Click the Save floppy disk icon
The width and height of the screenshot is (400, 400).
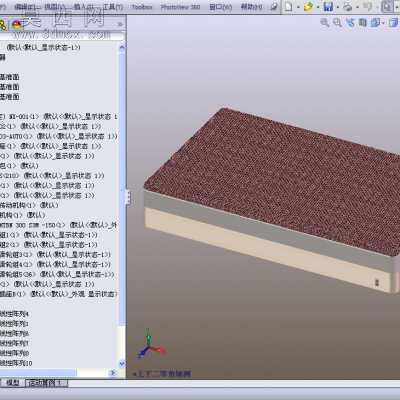(328, 6)
